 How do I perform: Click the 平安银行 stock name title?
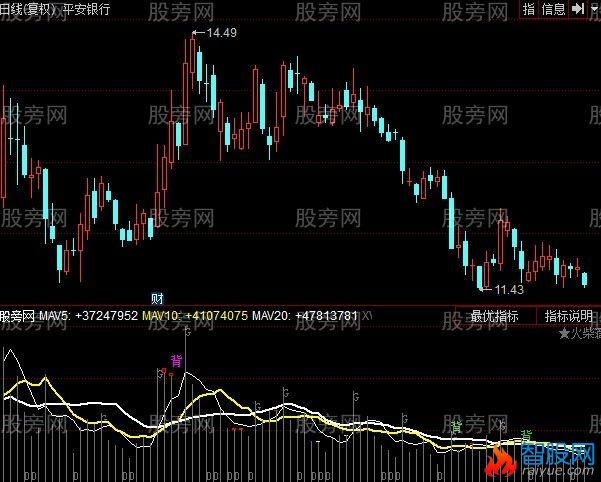point(87,8)
